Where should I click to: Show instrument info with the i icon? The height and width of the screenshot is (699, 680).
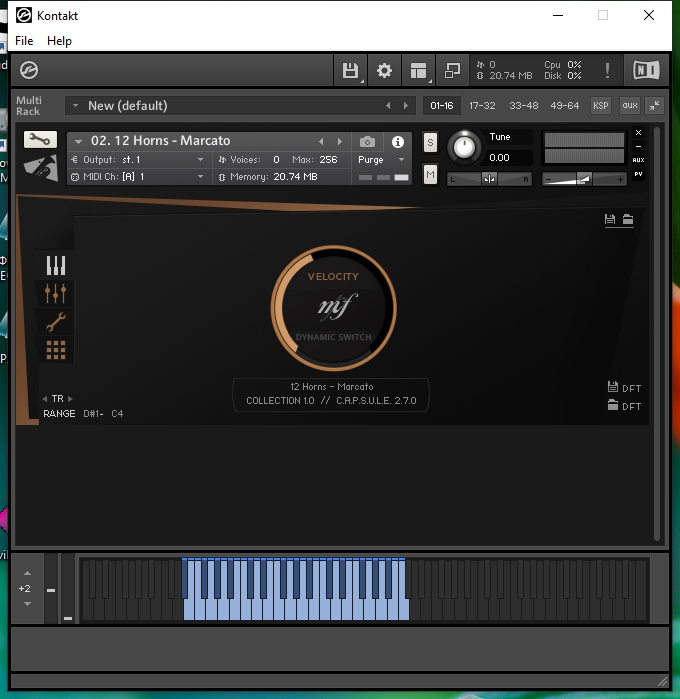pyautogui.click(x=398, y=142)
